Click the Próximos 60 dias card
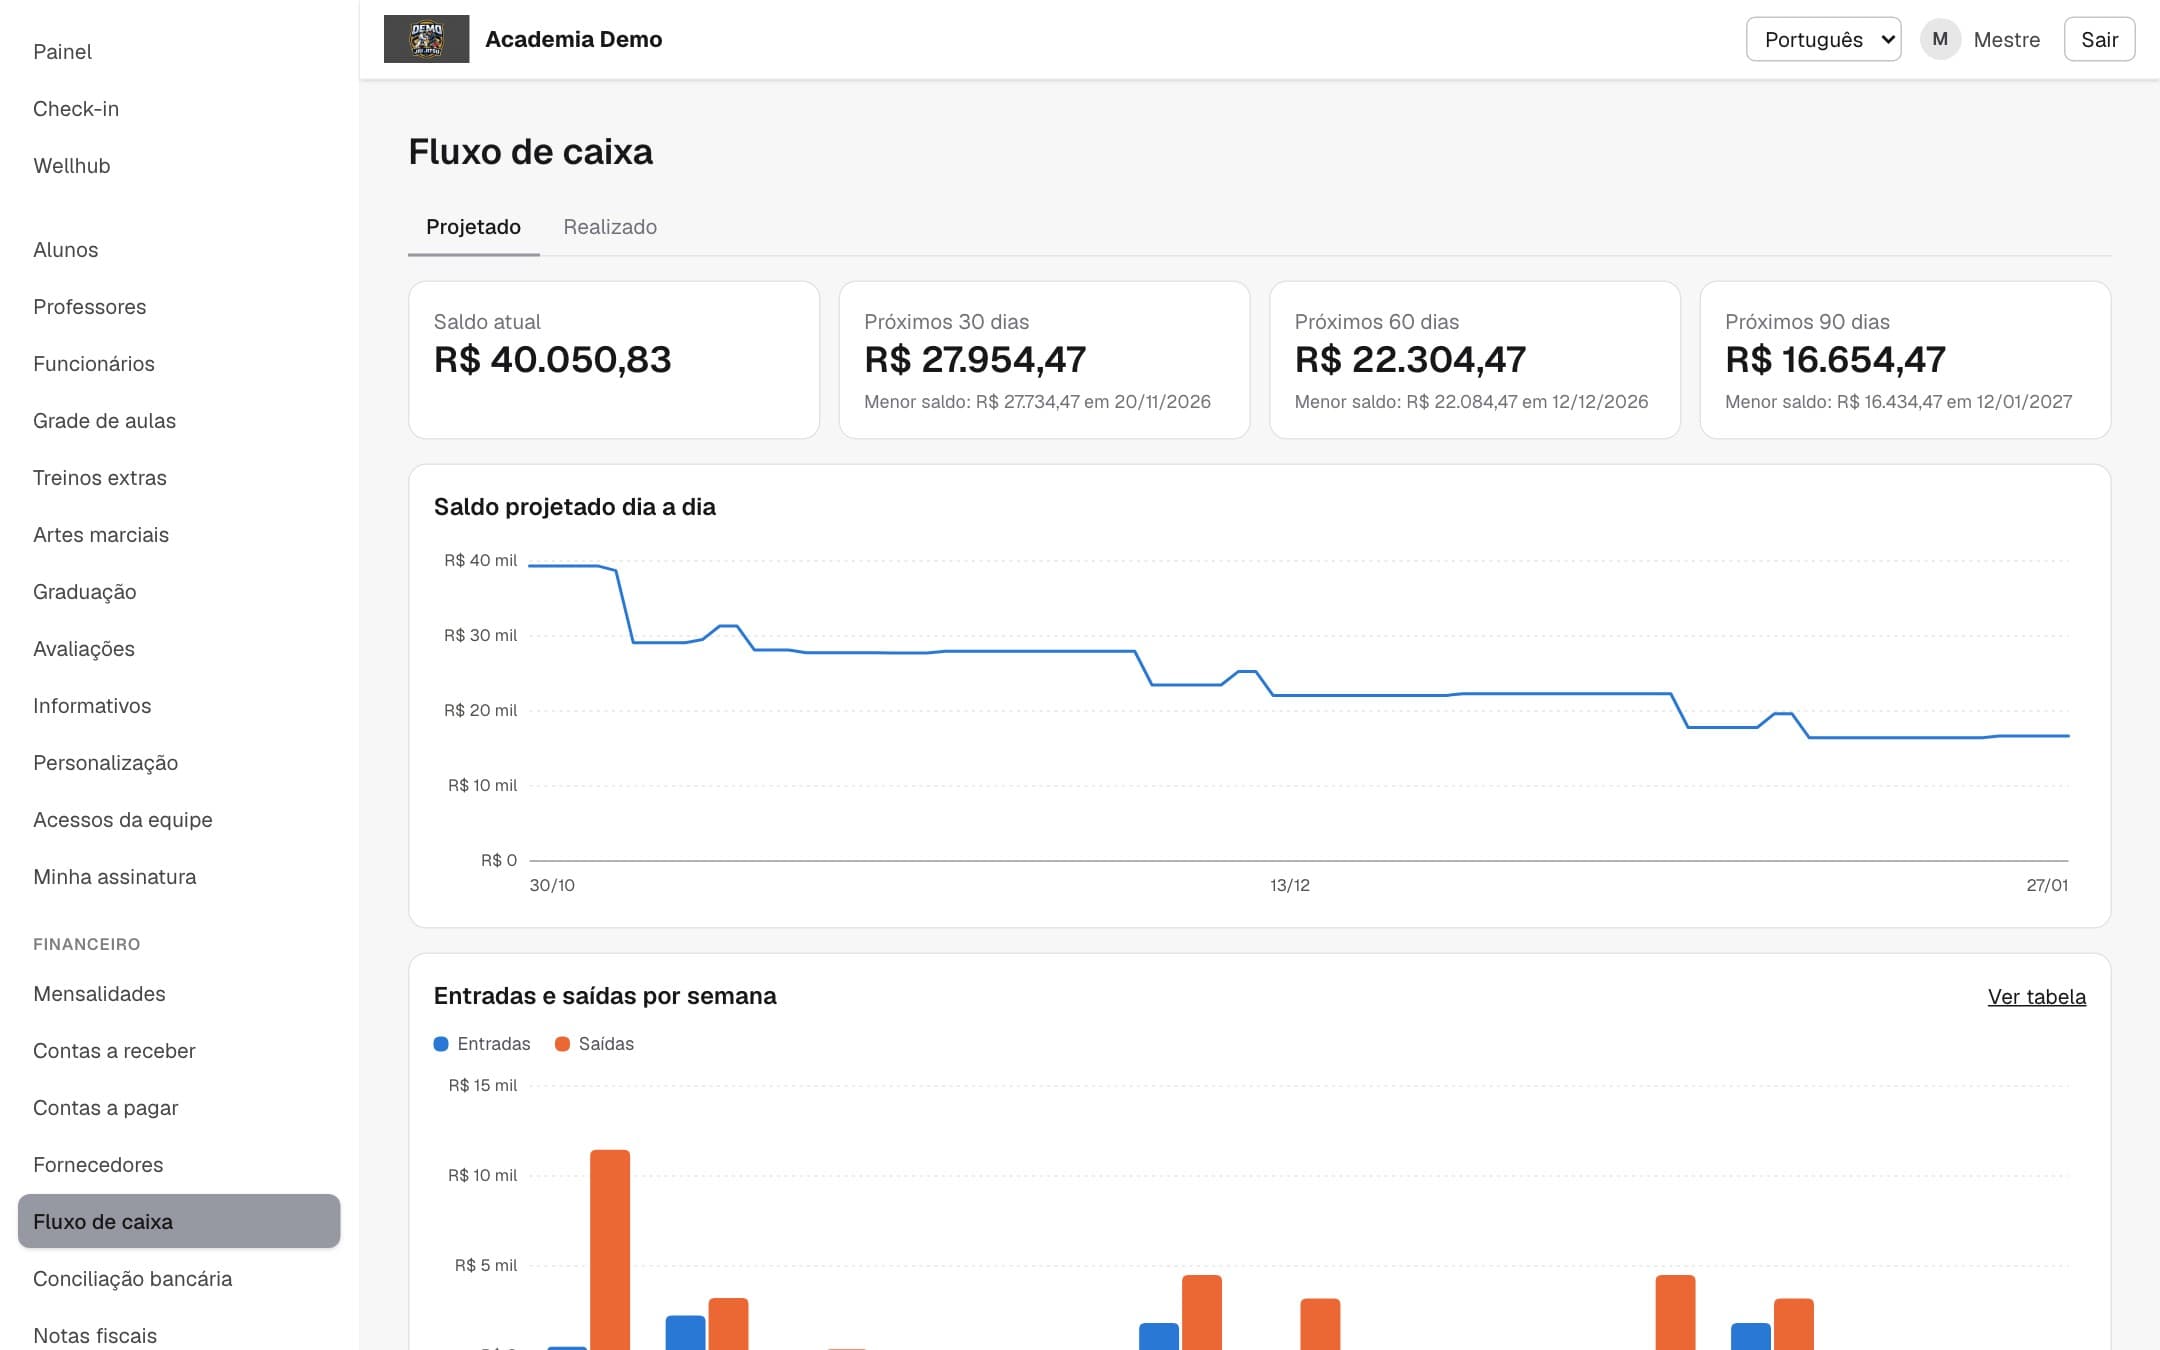Screen dimensions: 2160x1350 coord(1475,360)
